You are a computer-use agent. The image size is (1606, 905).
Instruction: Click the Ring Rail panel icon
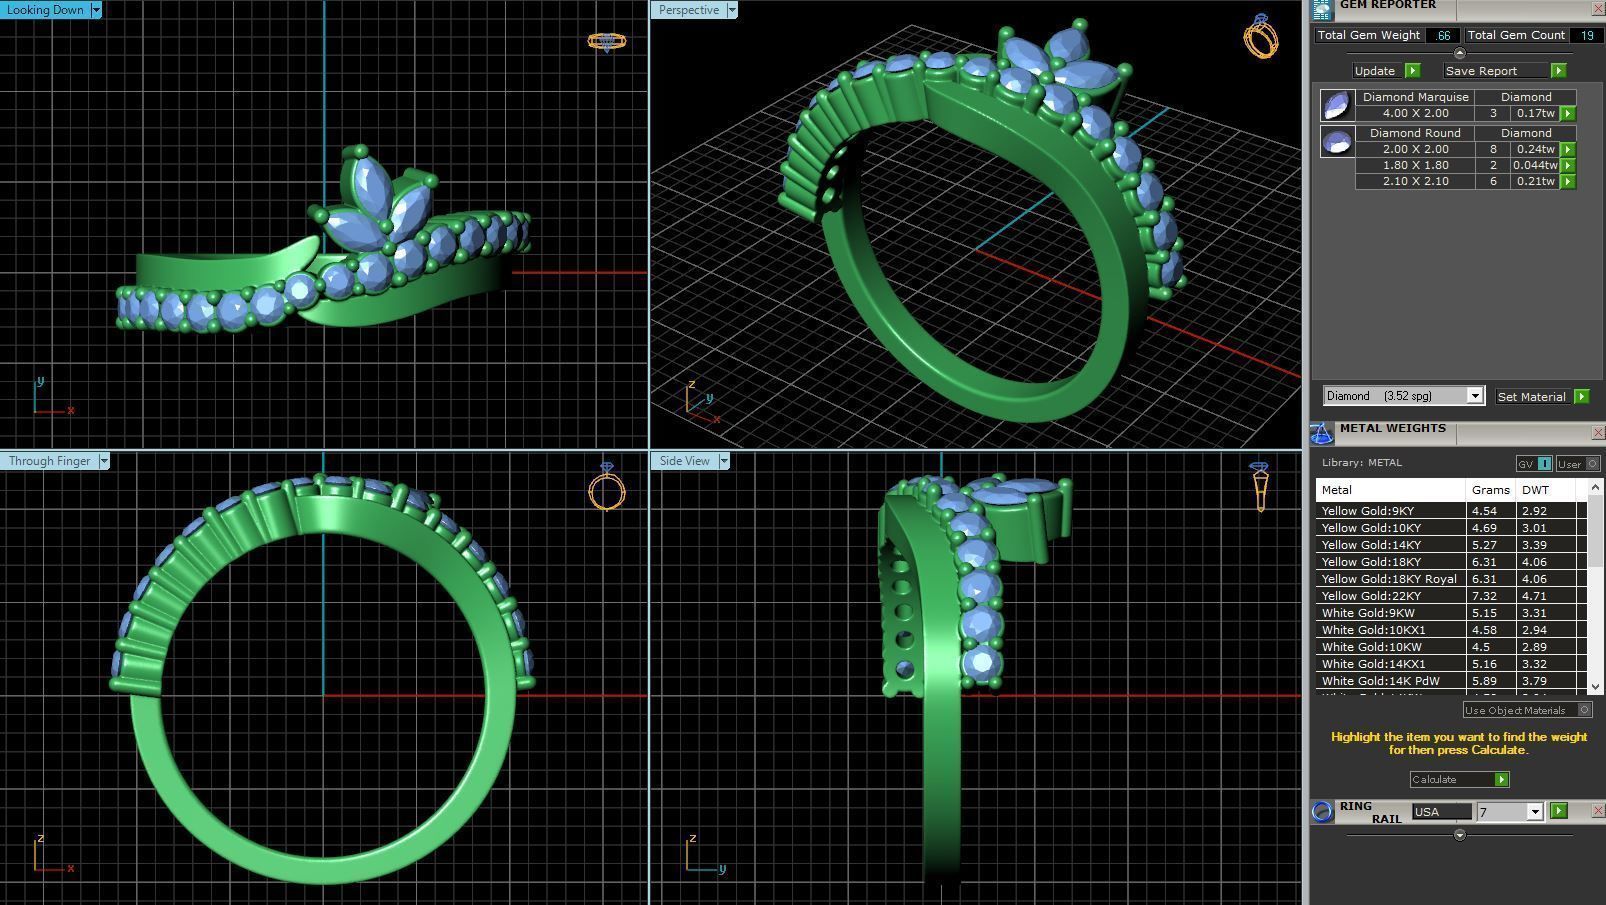click(1322, 811)
